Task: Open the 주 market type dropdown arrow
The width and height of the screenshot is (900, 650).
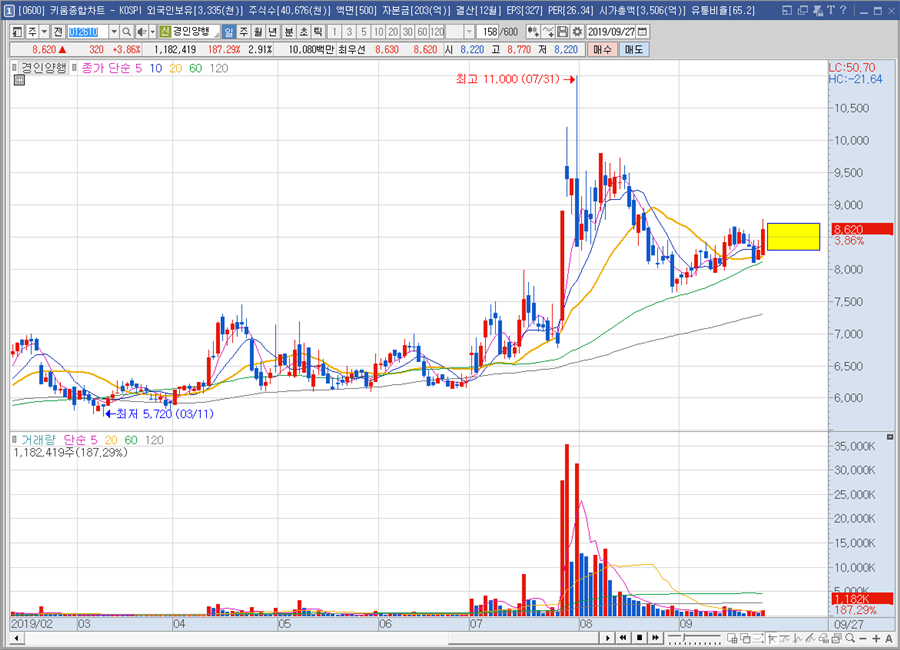Action: pos(44,32)
